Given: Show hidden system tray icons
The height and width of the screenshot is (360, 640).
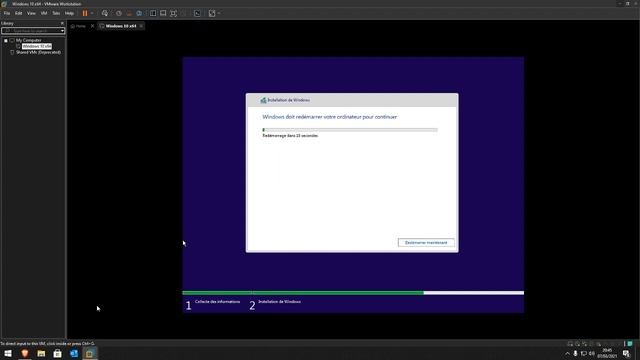Looking at the screenshot, I should tap(567, 353).
